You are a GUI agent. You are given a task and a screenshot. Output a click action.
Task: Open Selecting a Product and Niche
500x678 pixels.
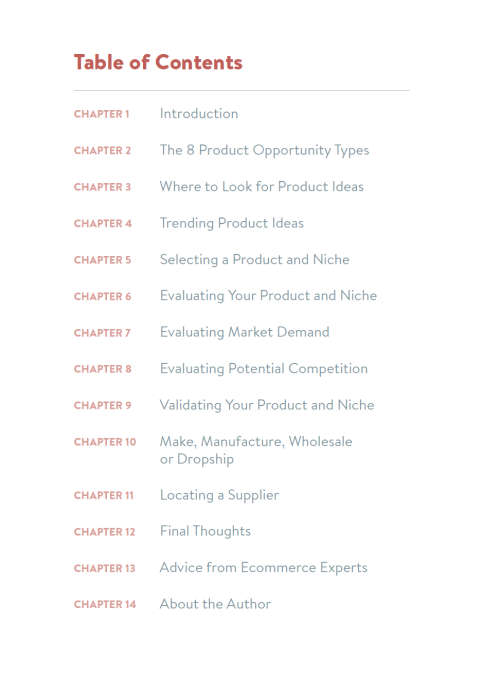click(x=254, y=259)
